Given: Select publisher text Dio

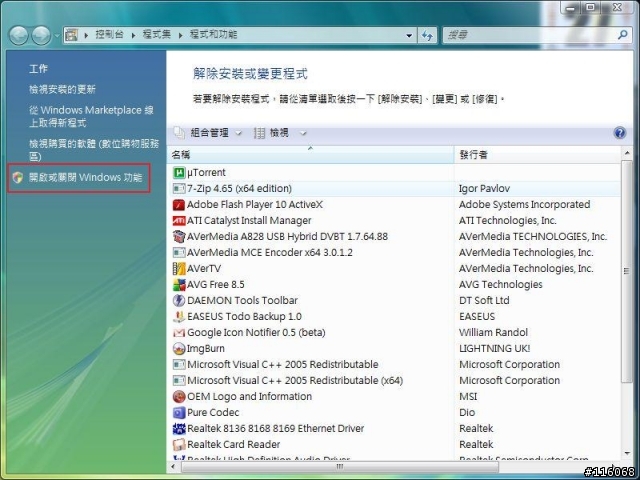Looking at the screenshot, I should [x=467, y=413].
